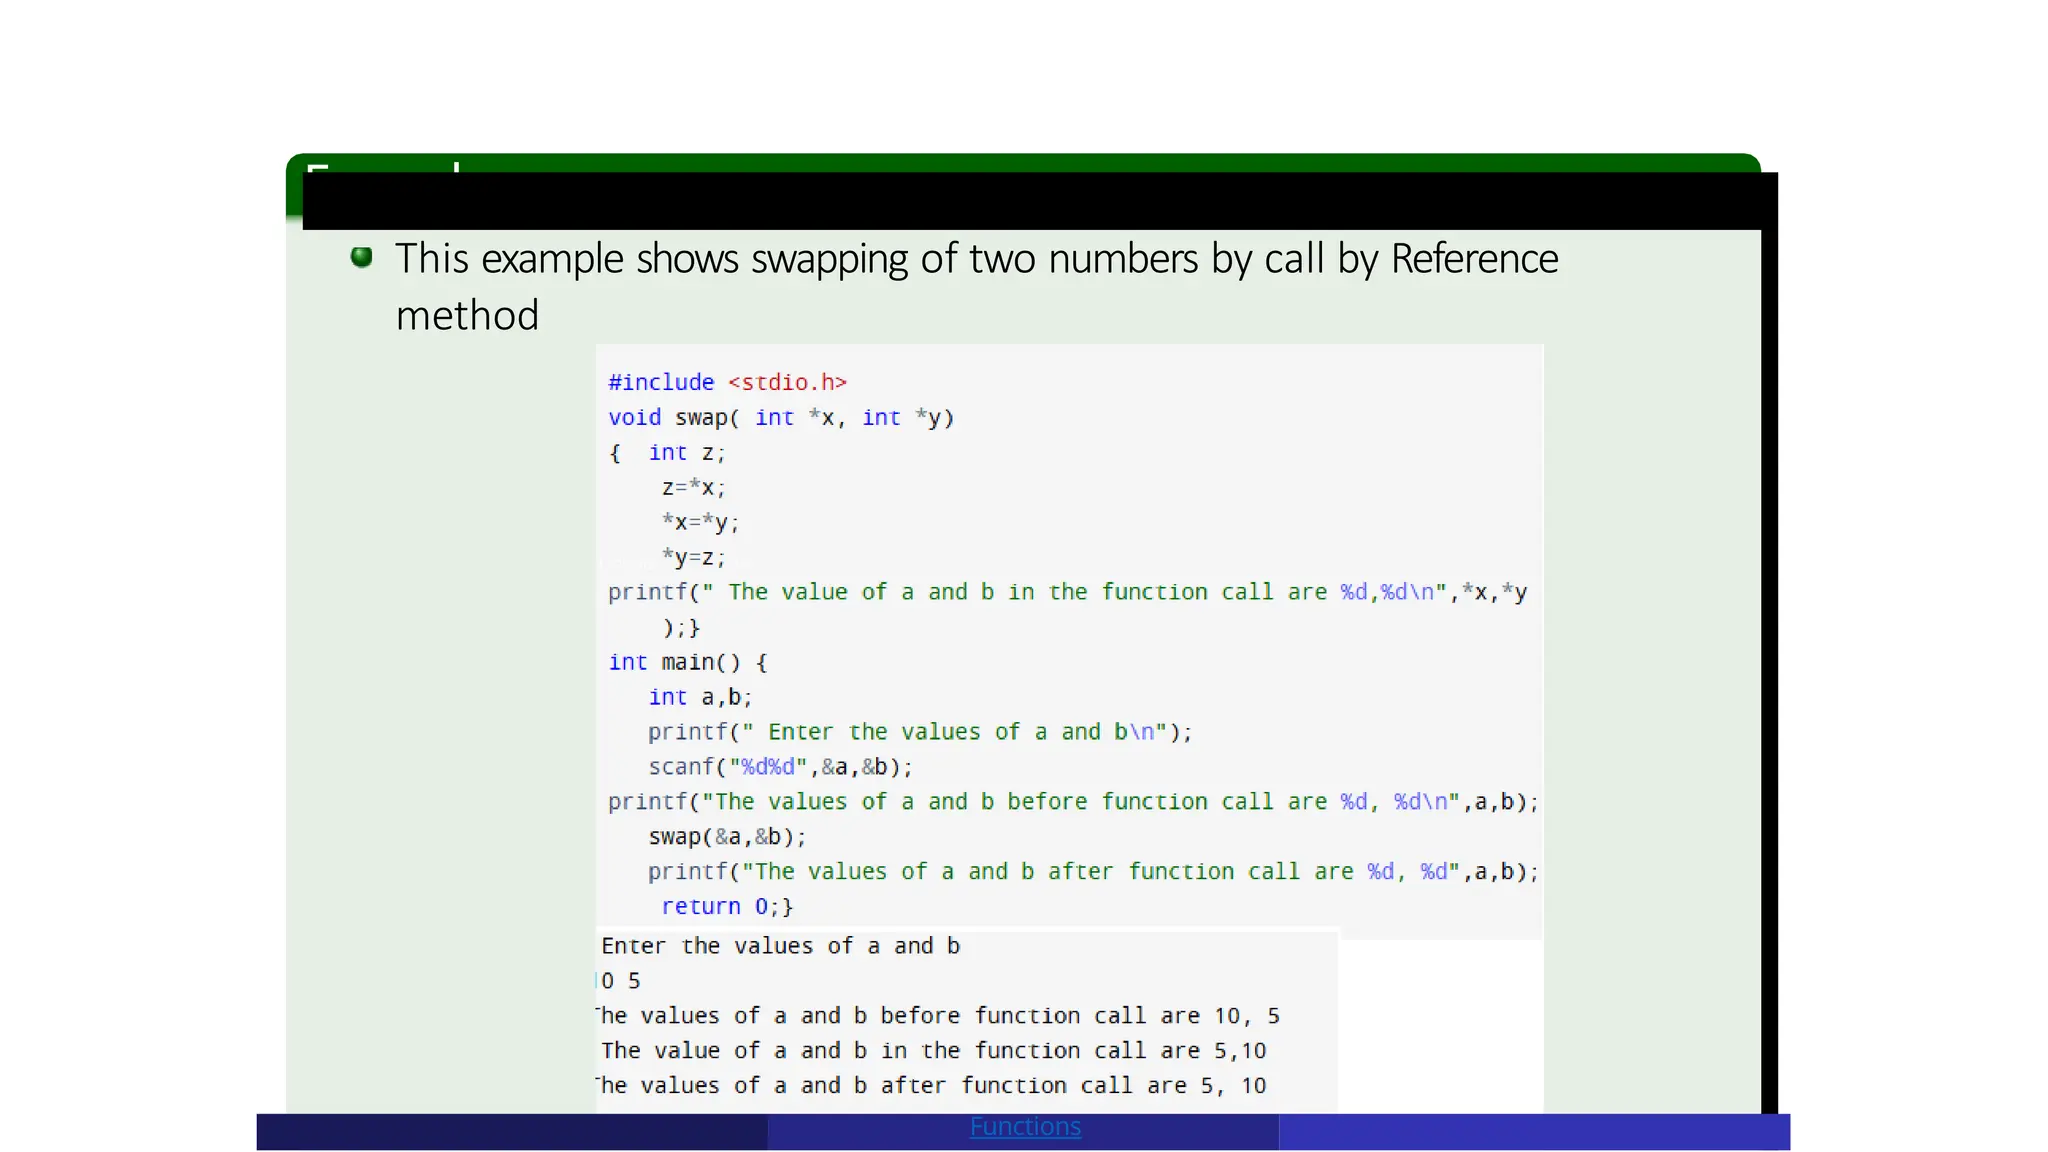Viewport: 2048px width, 1152px height.
Task: Click the 'int main() {' line
Action: tap(687, 662)
